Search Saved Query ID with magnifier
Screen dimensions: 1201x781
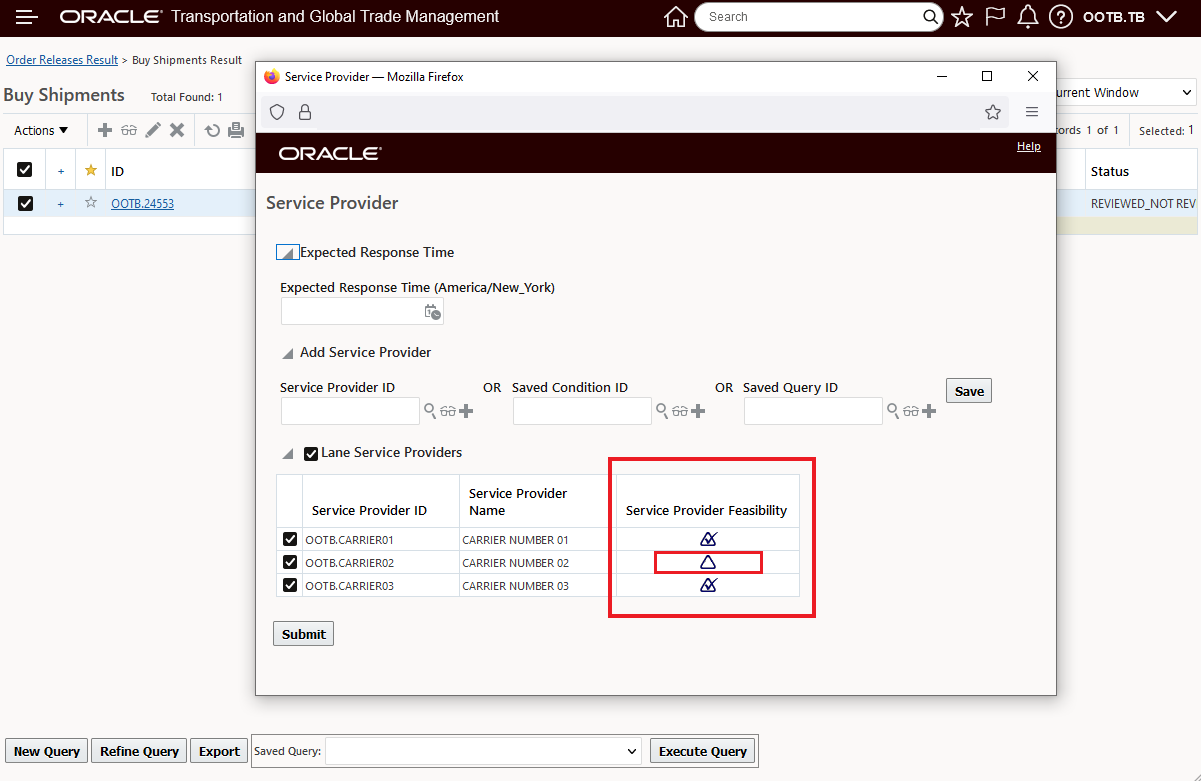pyautogui.click(x=893, y=410)
